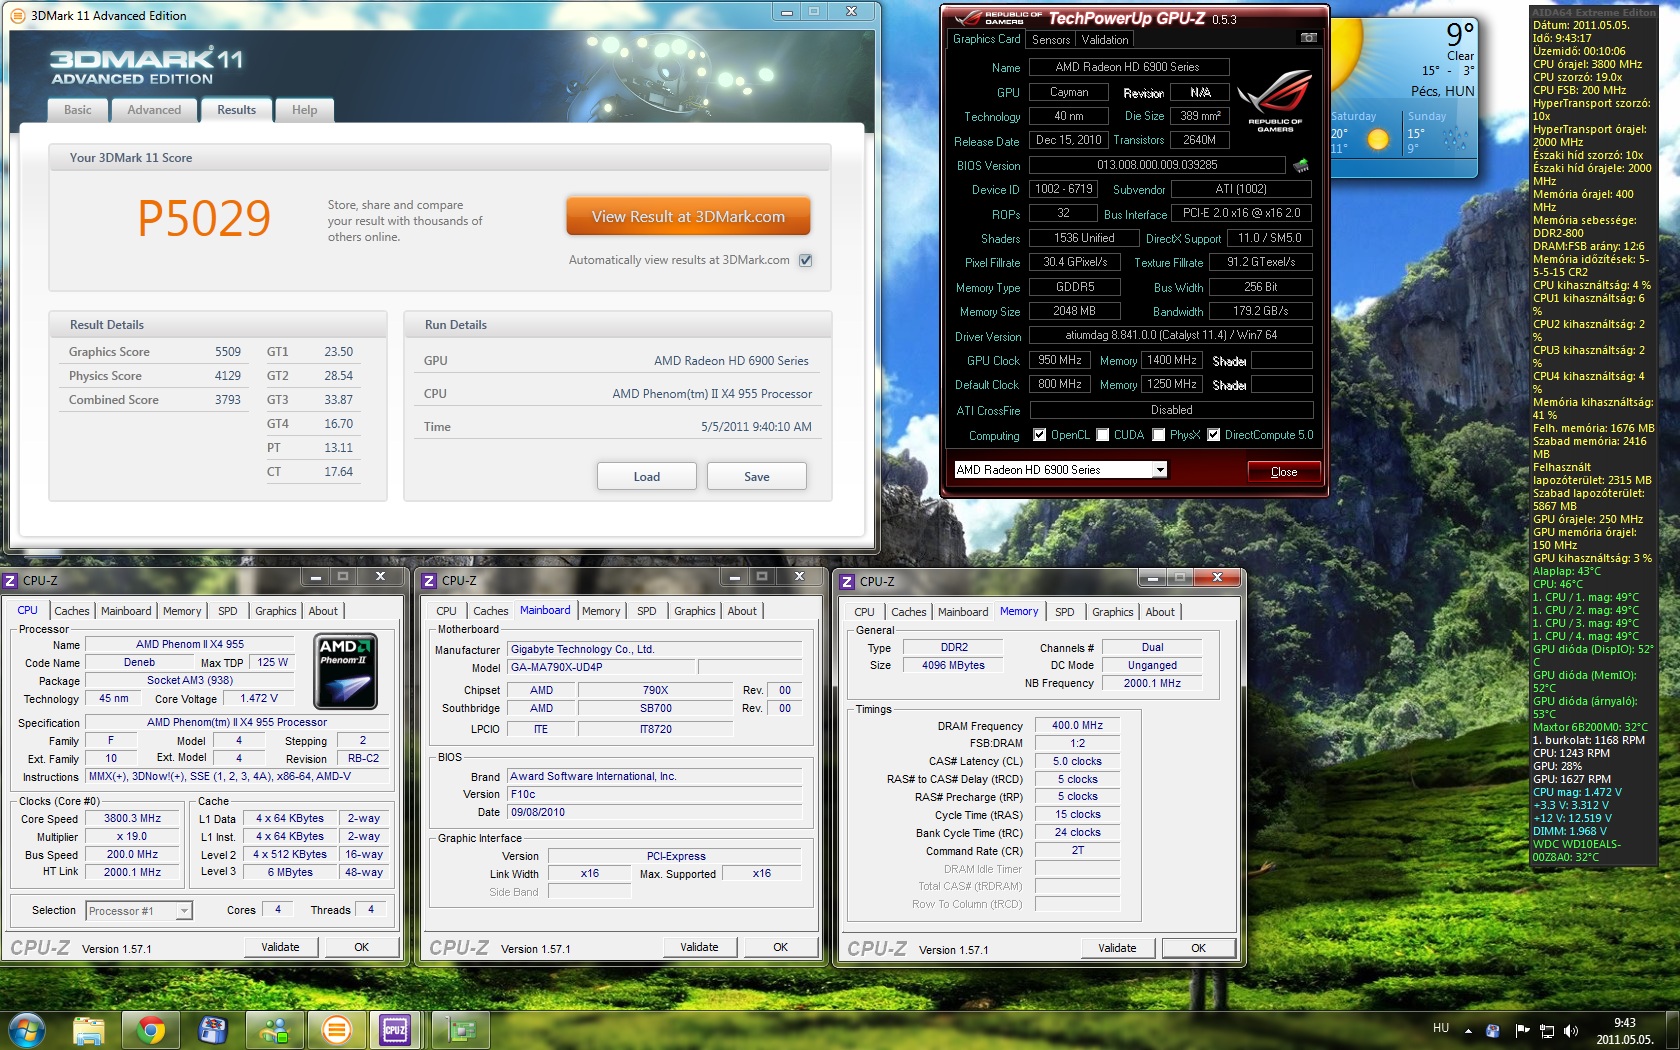This screenshot has height=1050, width=1680.
Task: Click the P5029 score text
Action: [204, 218]
